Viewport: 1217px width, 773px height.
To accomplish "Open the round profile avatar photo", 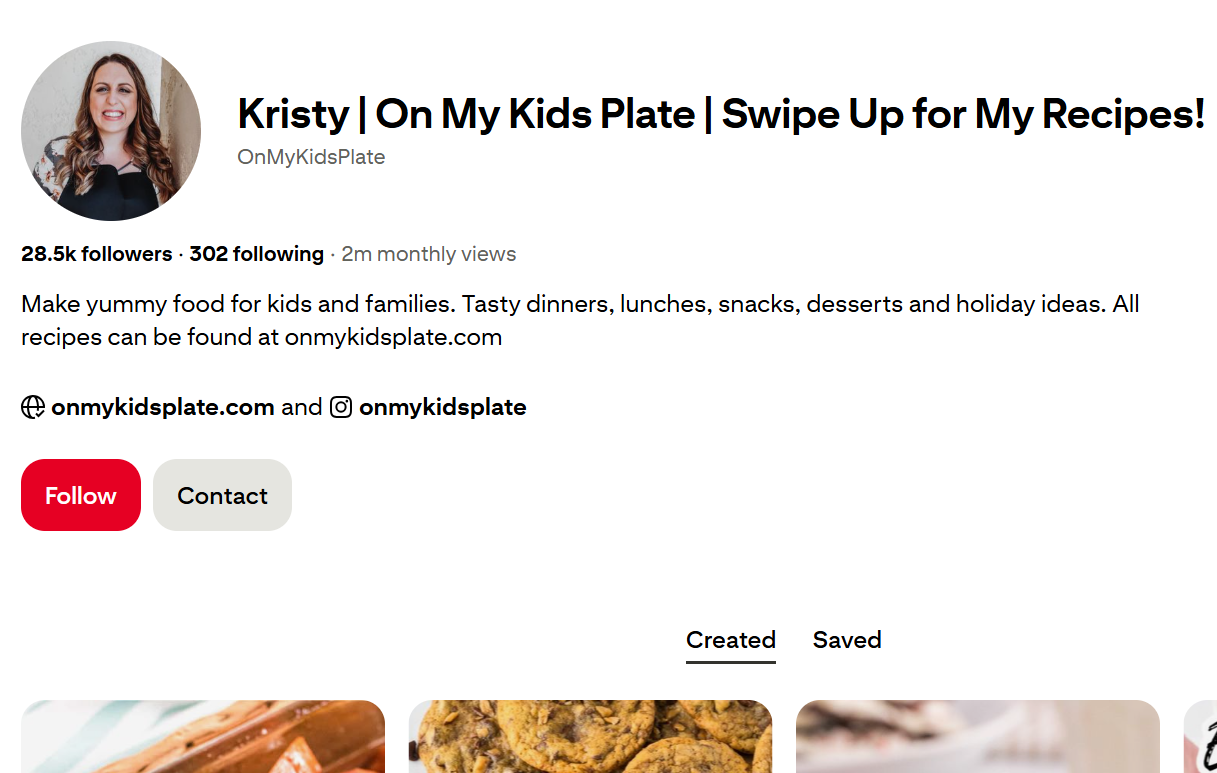I will [x=111, y=131].
